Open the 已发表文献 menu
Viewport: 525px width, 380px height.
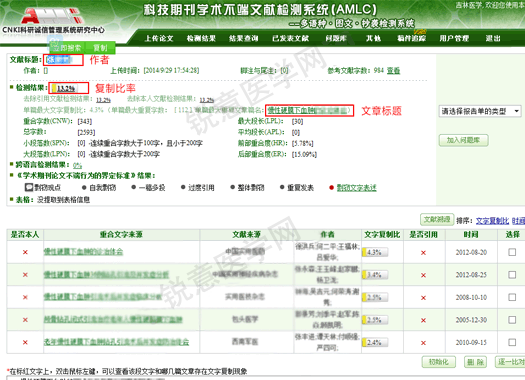[290, 39]
